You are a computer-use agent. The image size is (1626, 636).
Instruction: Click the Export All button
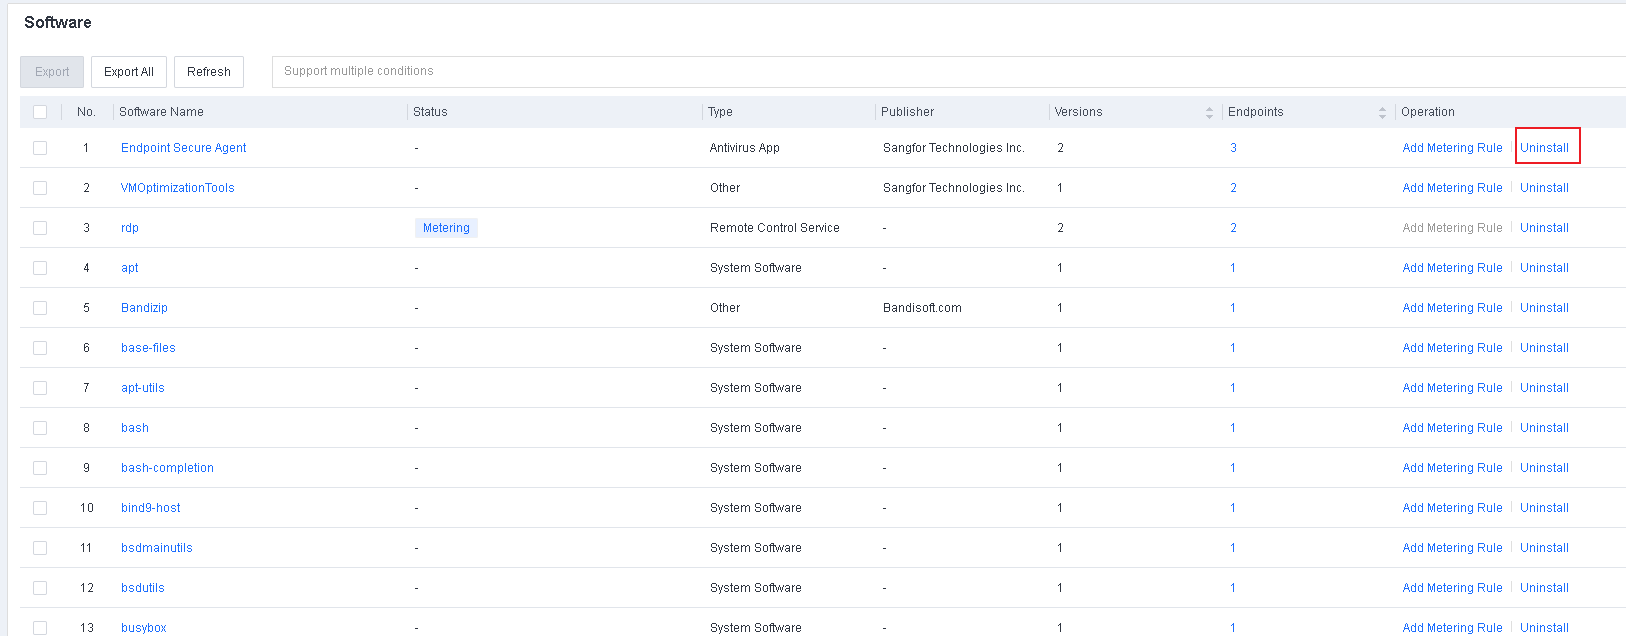[x=129, y=72]
